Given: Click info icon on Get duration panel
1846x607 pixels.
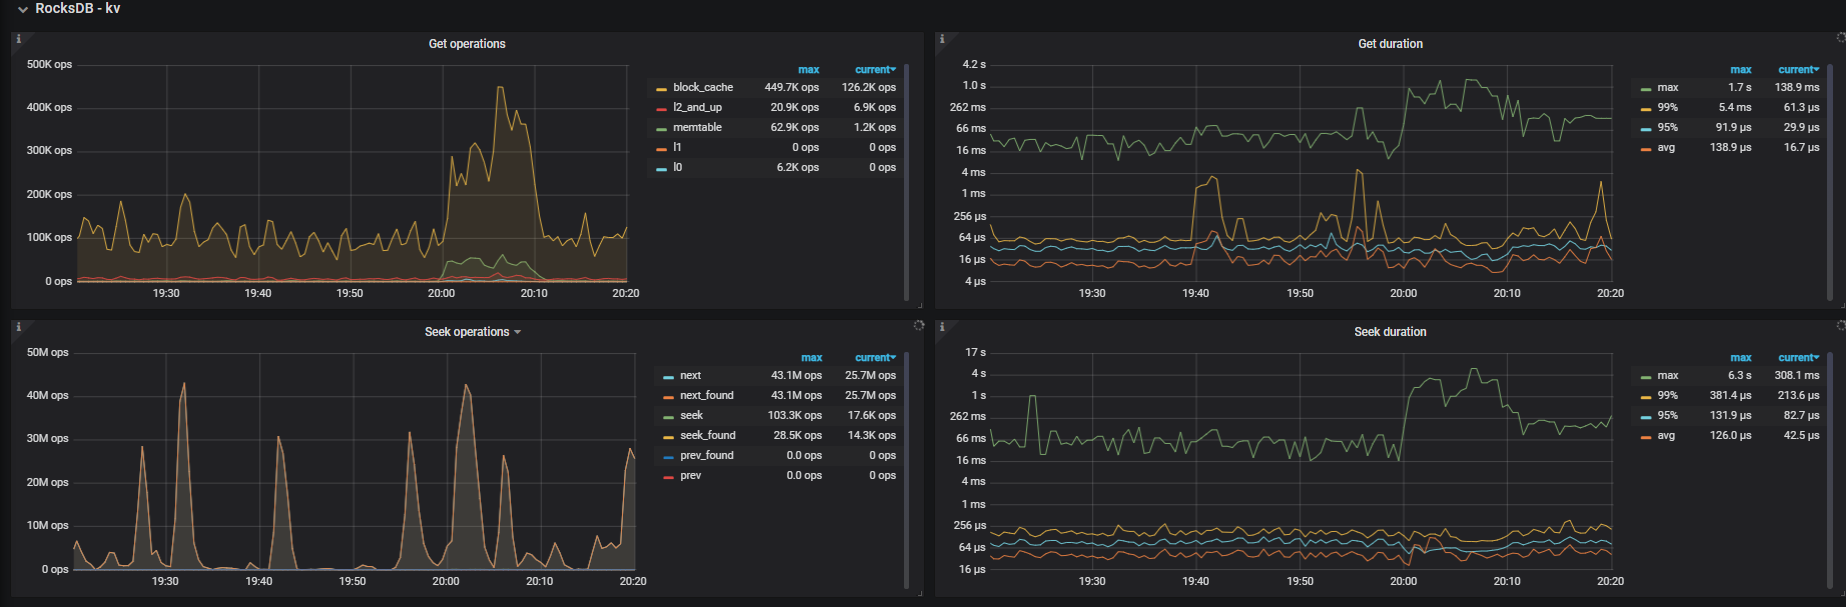Looking at the screenshot, I should tap(942, 39).
